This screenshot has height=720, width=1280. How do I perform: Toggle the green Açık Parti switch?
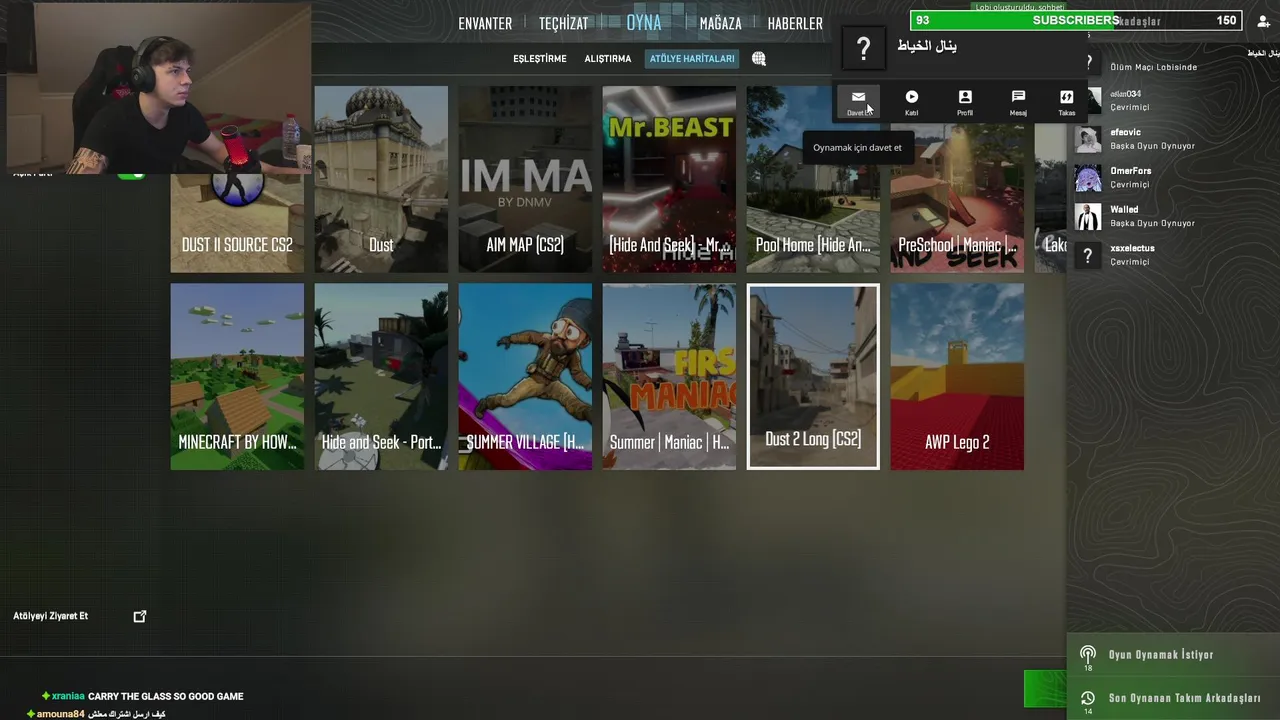tap(132, 174)
